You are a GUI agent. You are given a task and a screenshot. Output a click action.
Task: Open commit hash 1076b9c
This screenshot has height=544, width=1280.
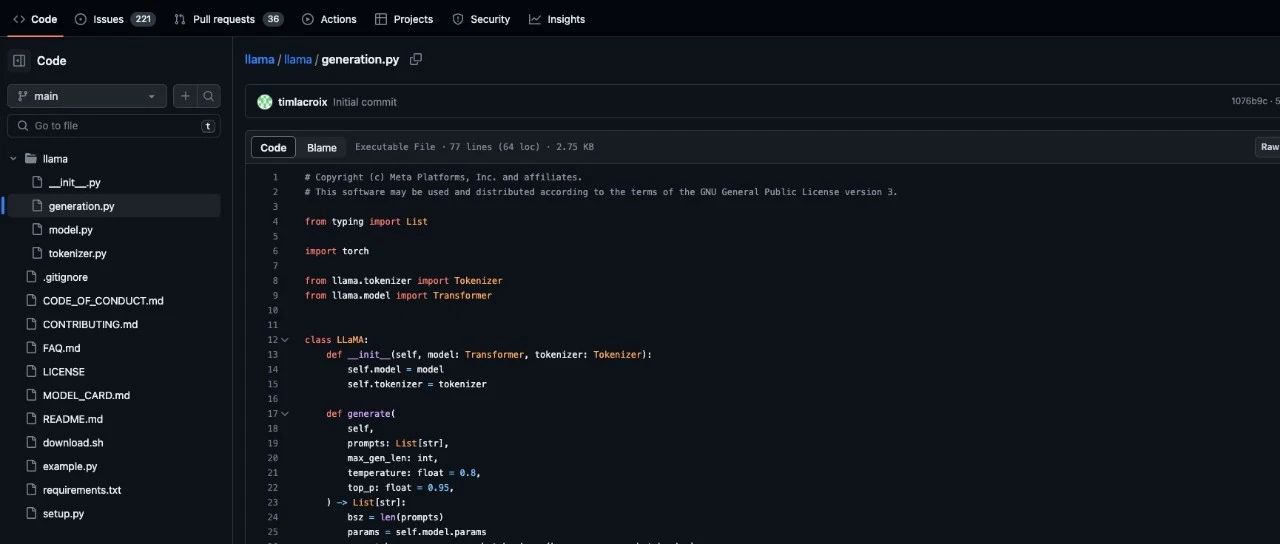pyautogui.click(x=1250, y=102)
